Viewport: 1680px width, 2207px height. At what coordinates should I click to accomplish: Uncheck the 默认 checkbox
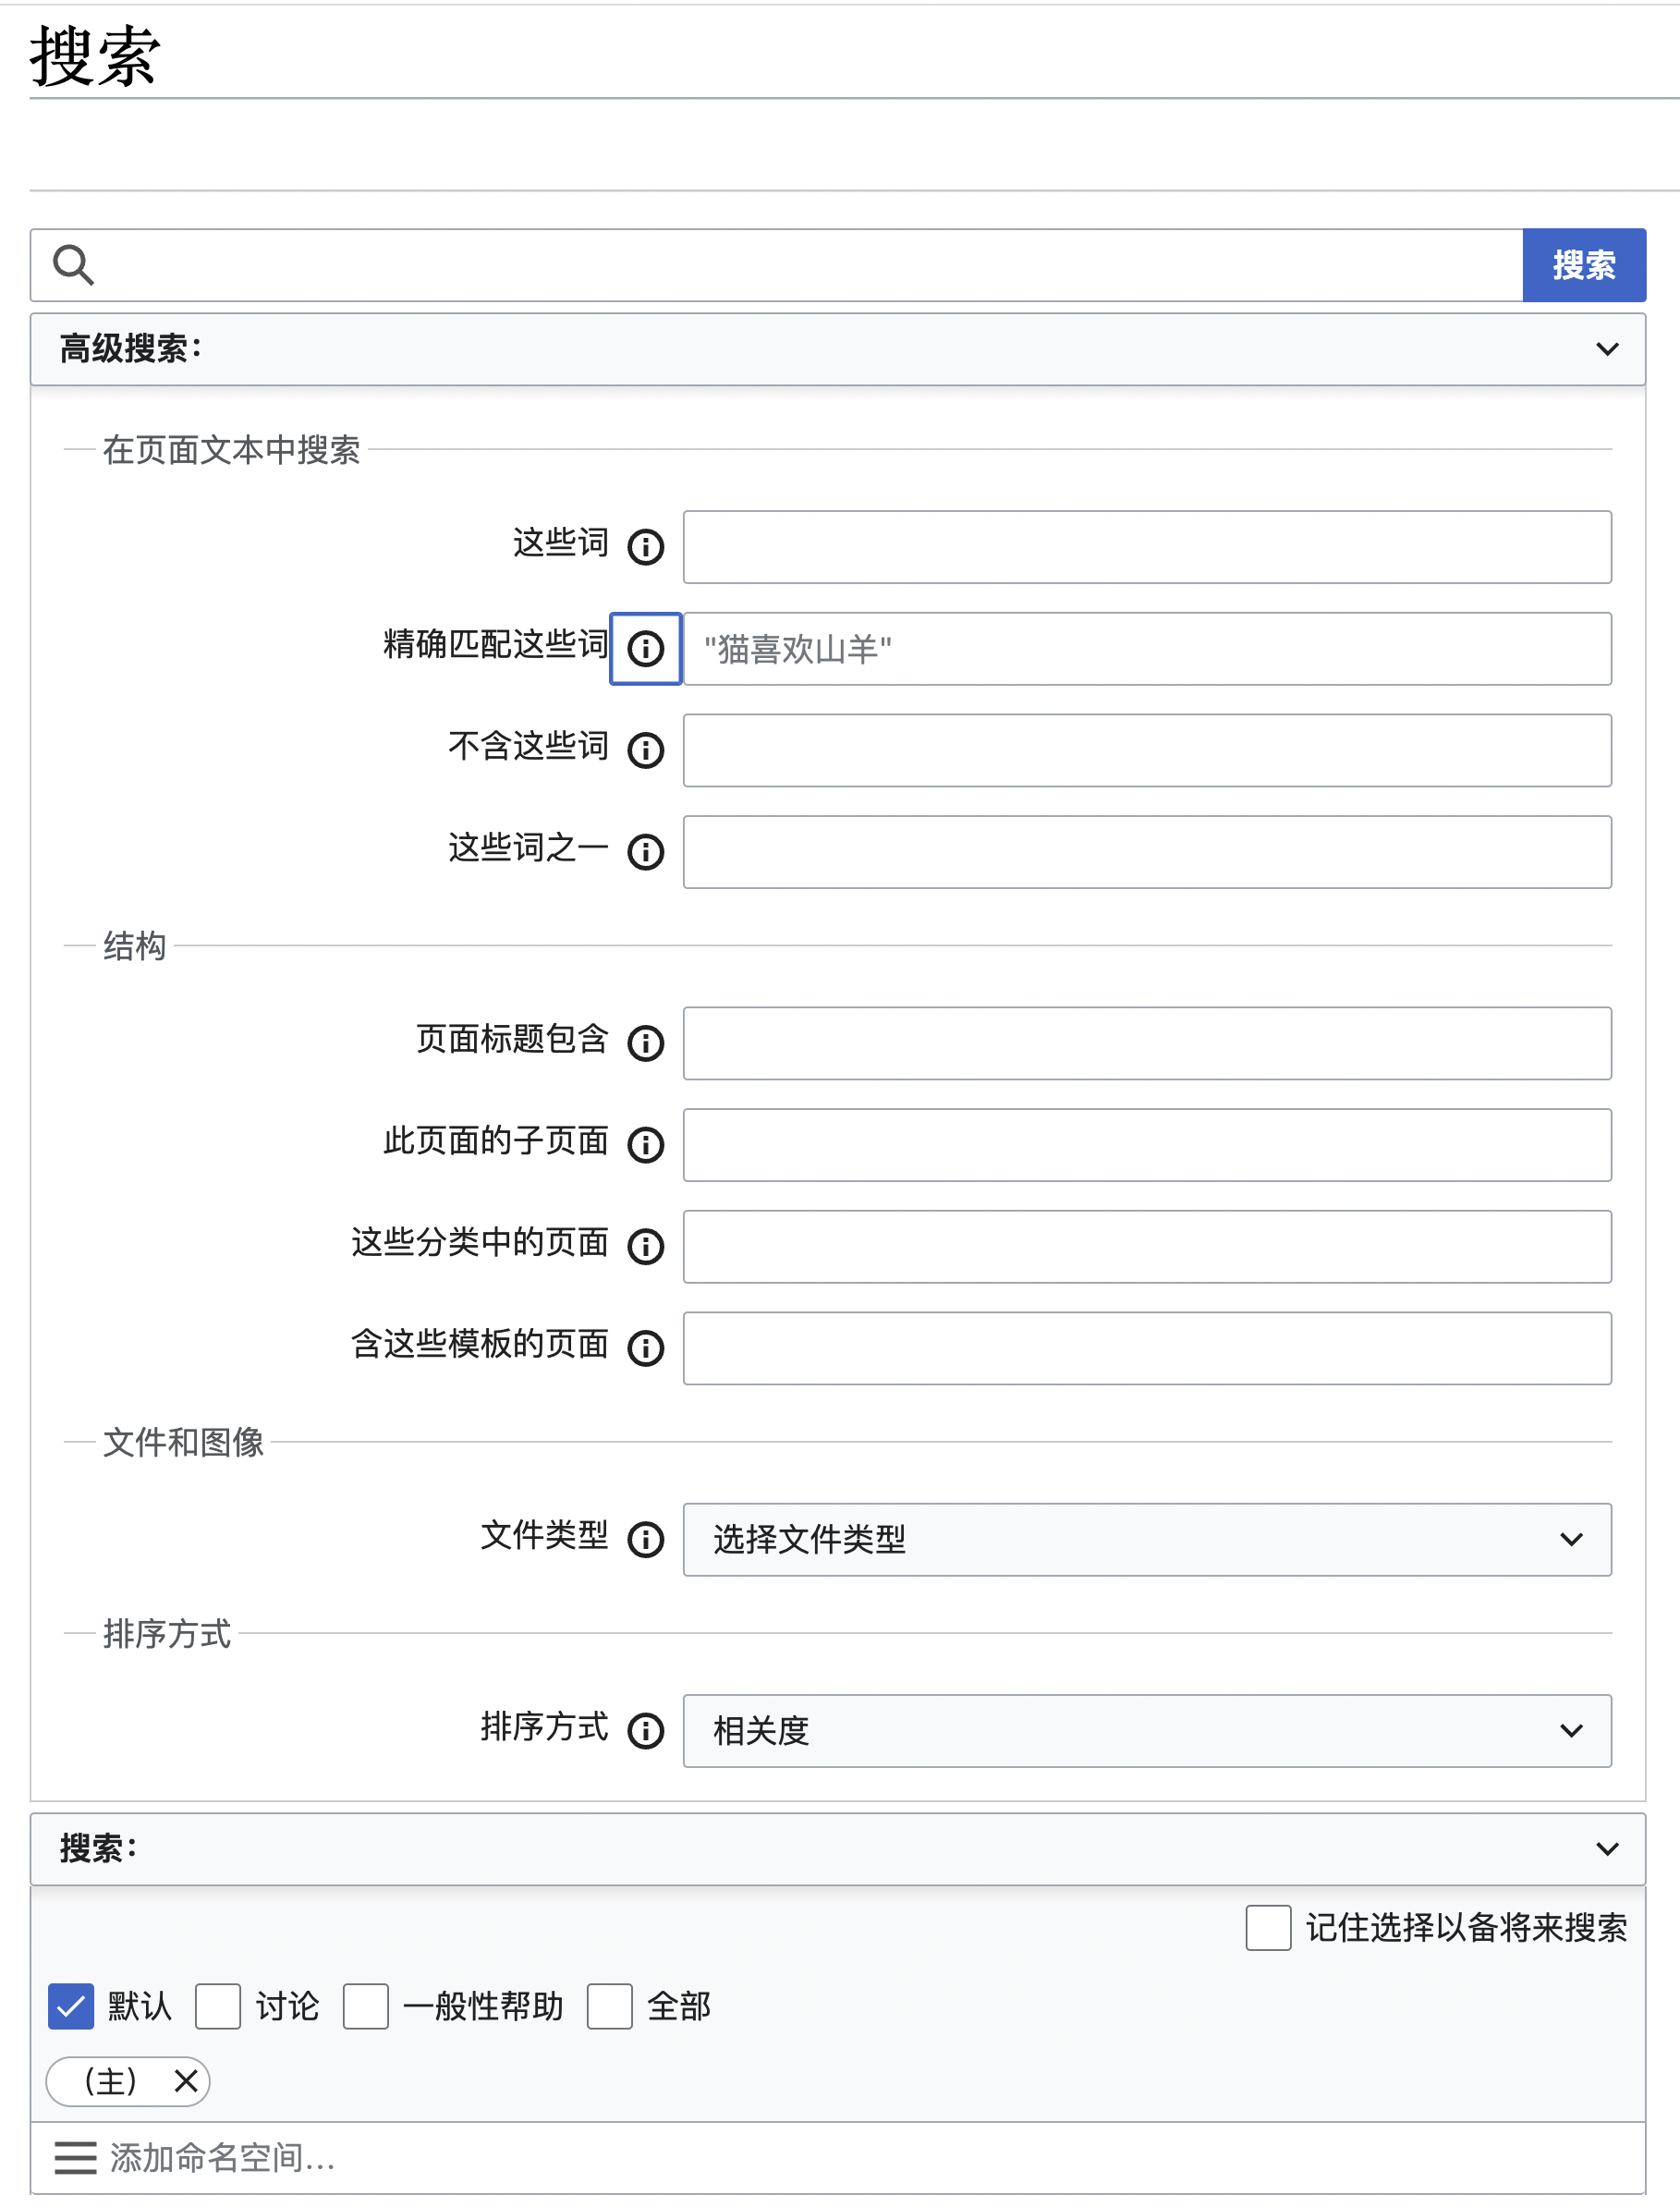pos(71,2006)
